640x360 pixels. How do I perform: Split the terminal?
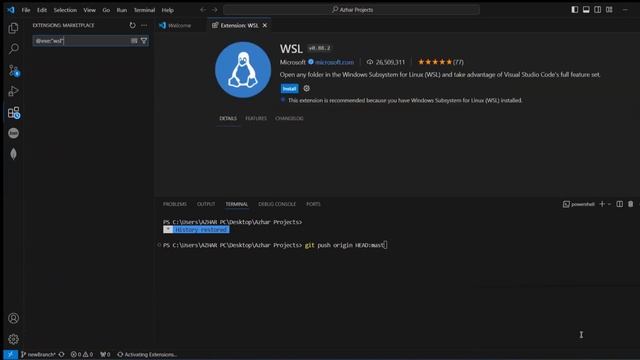pyautogui.click(x=620, y=204)
